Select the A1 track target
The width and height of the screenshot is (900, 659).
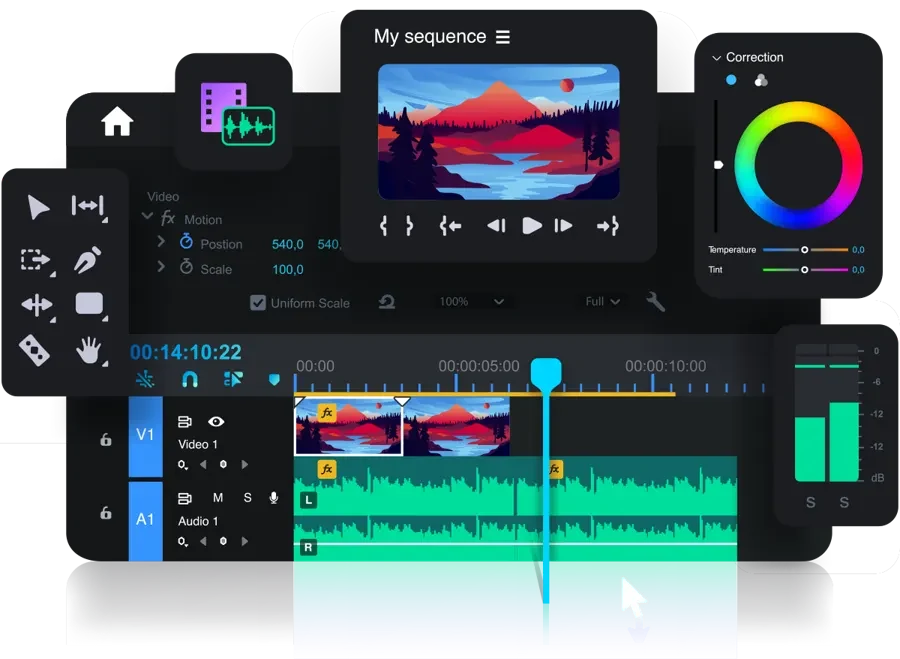[145, 521]
